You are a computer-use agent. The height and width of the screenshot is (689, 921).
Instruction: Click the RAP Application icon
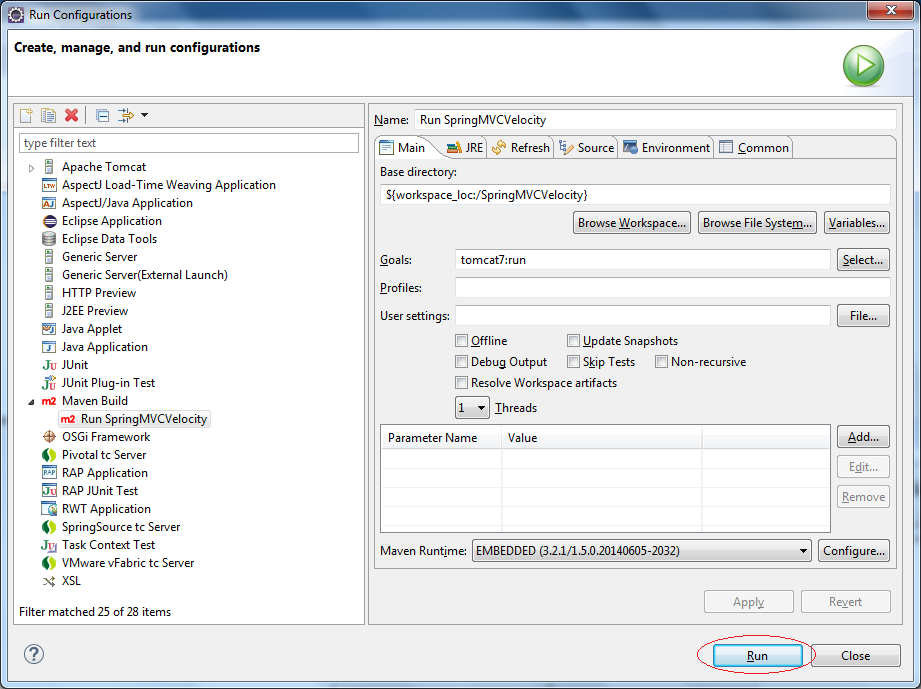click(49, 473)
